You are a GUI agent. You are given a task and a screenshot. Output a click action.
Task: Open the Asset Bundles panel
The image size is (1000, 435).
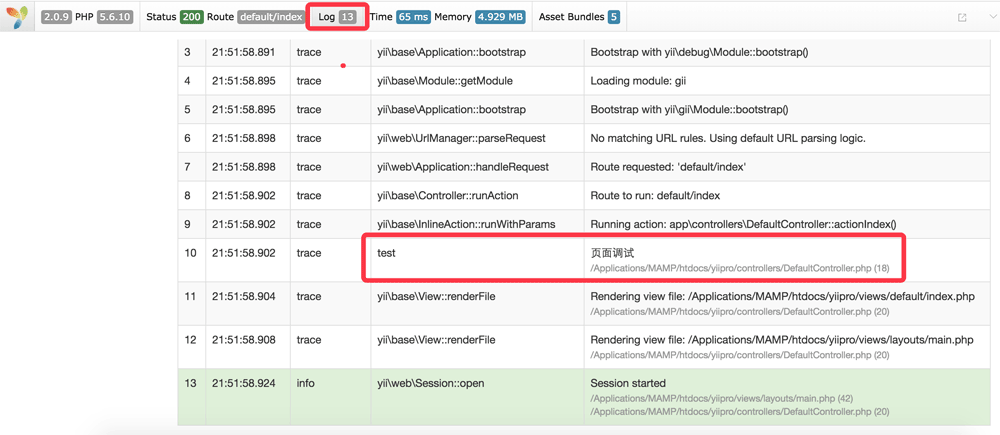579,17
